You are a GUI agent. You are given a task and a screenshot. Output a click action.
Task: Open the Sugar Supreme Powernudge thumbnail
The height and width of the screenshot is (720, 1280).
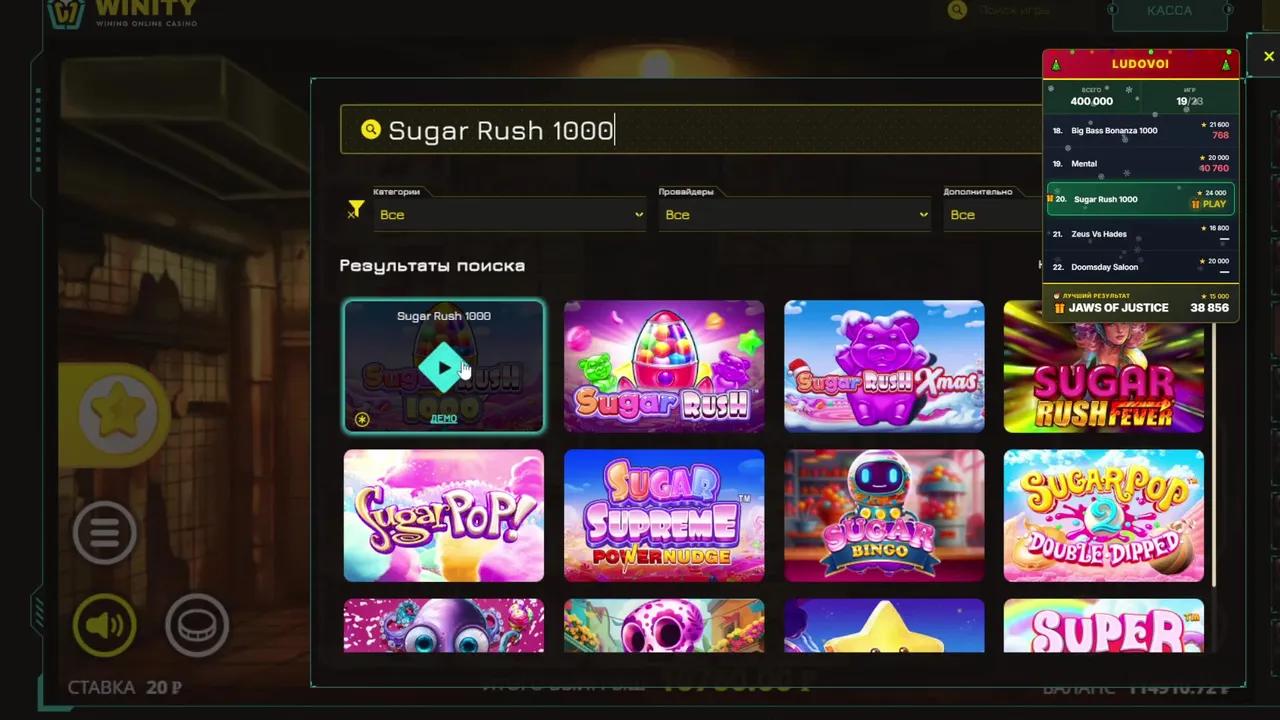664,515
